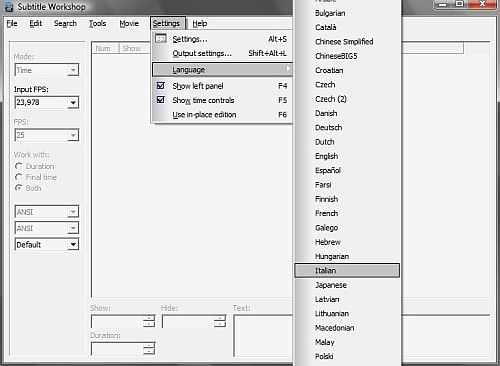The height and width of the screenshot is (366, 500).
Task: Close the open Settings menu
Action: click(167, 23)
